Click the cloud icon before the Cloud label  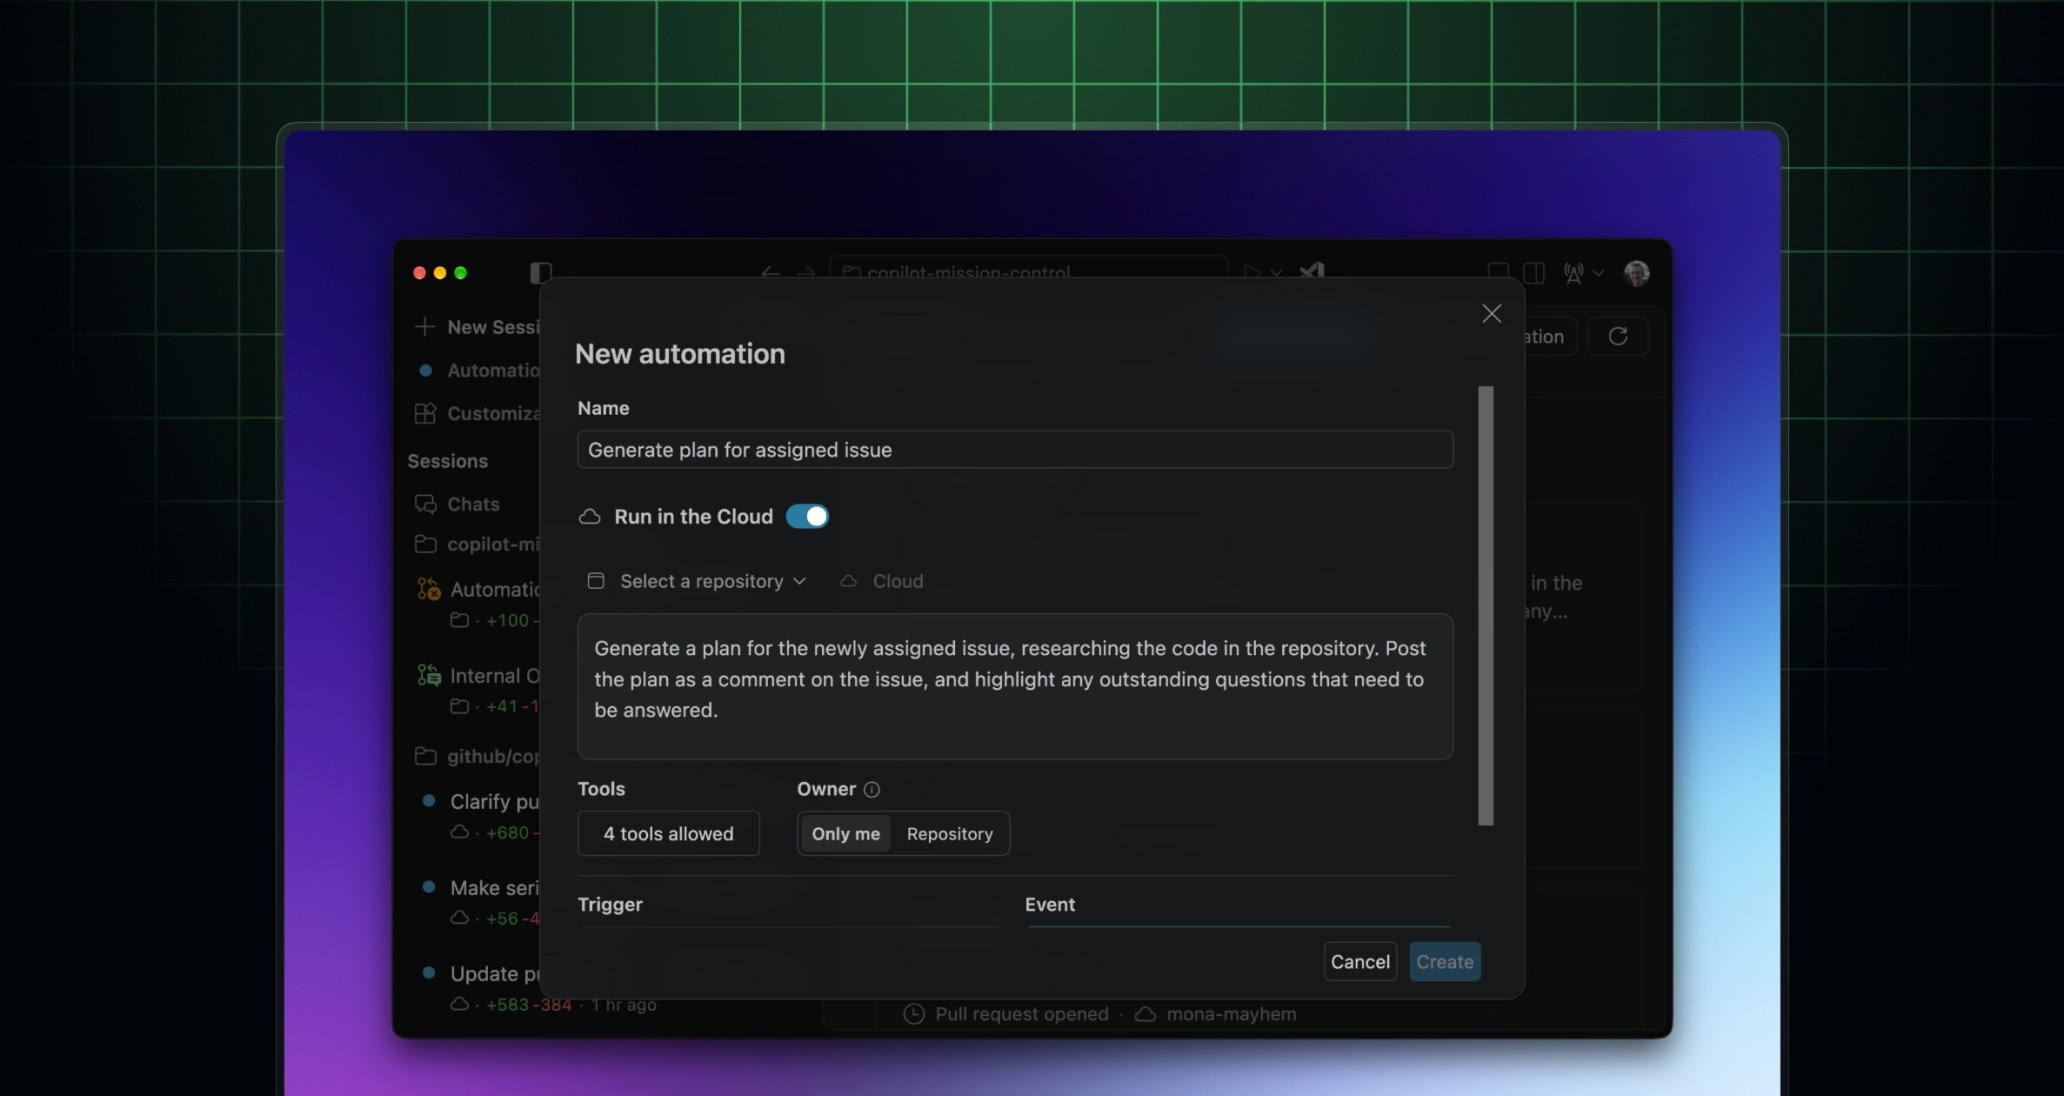click(x=849, y=581)
